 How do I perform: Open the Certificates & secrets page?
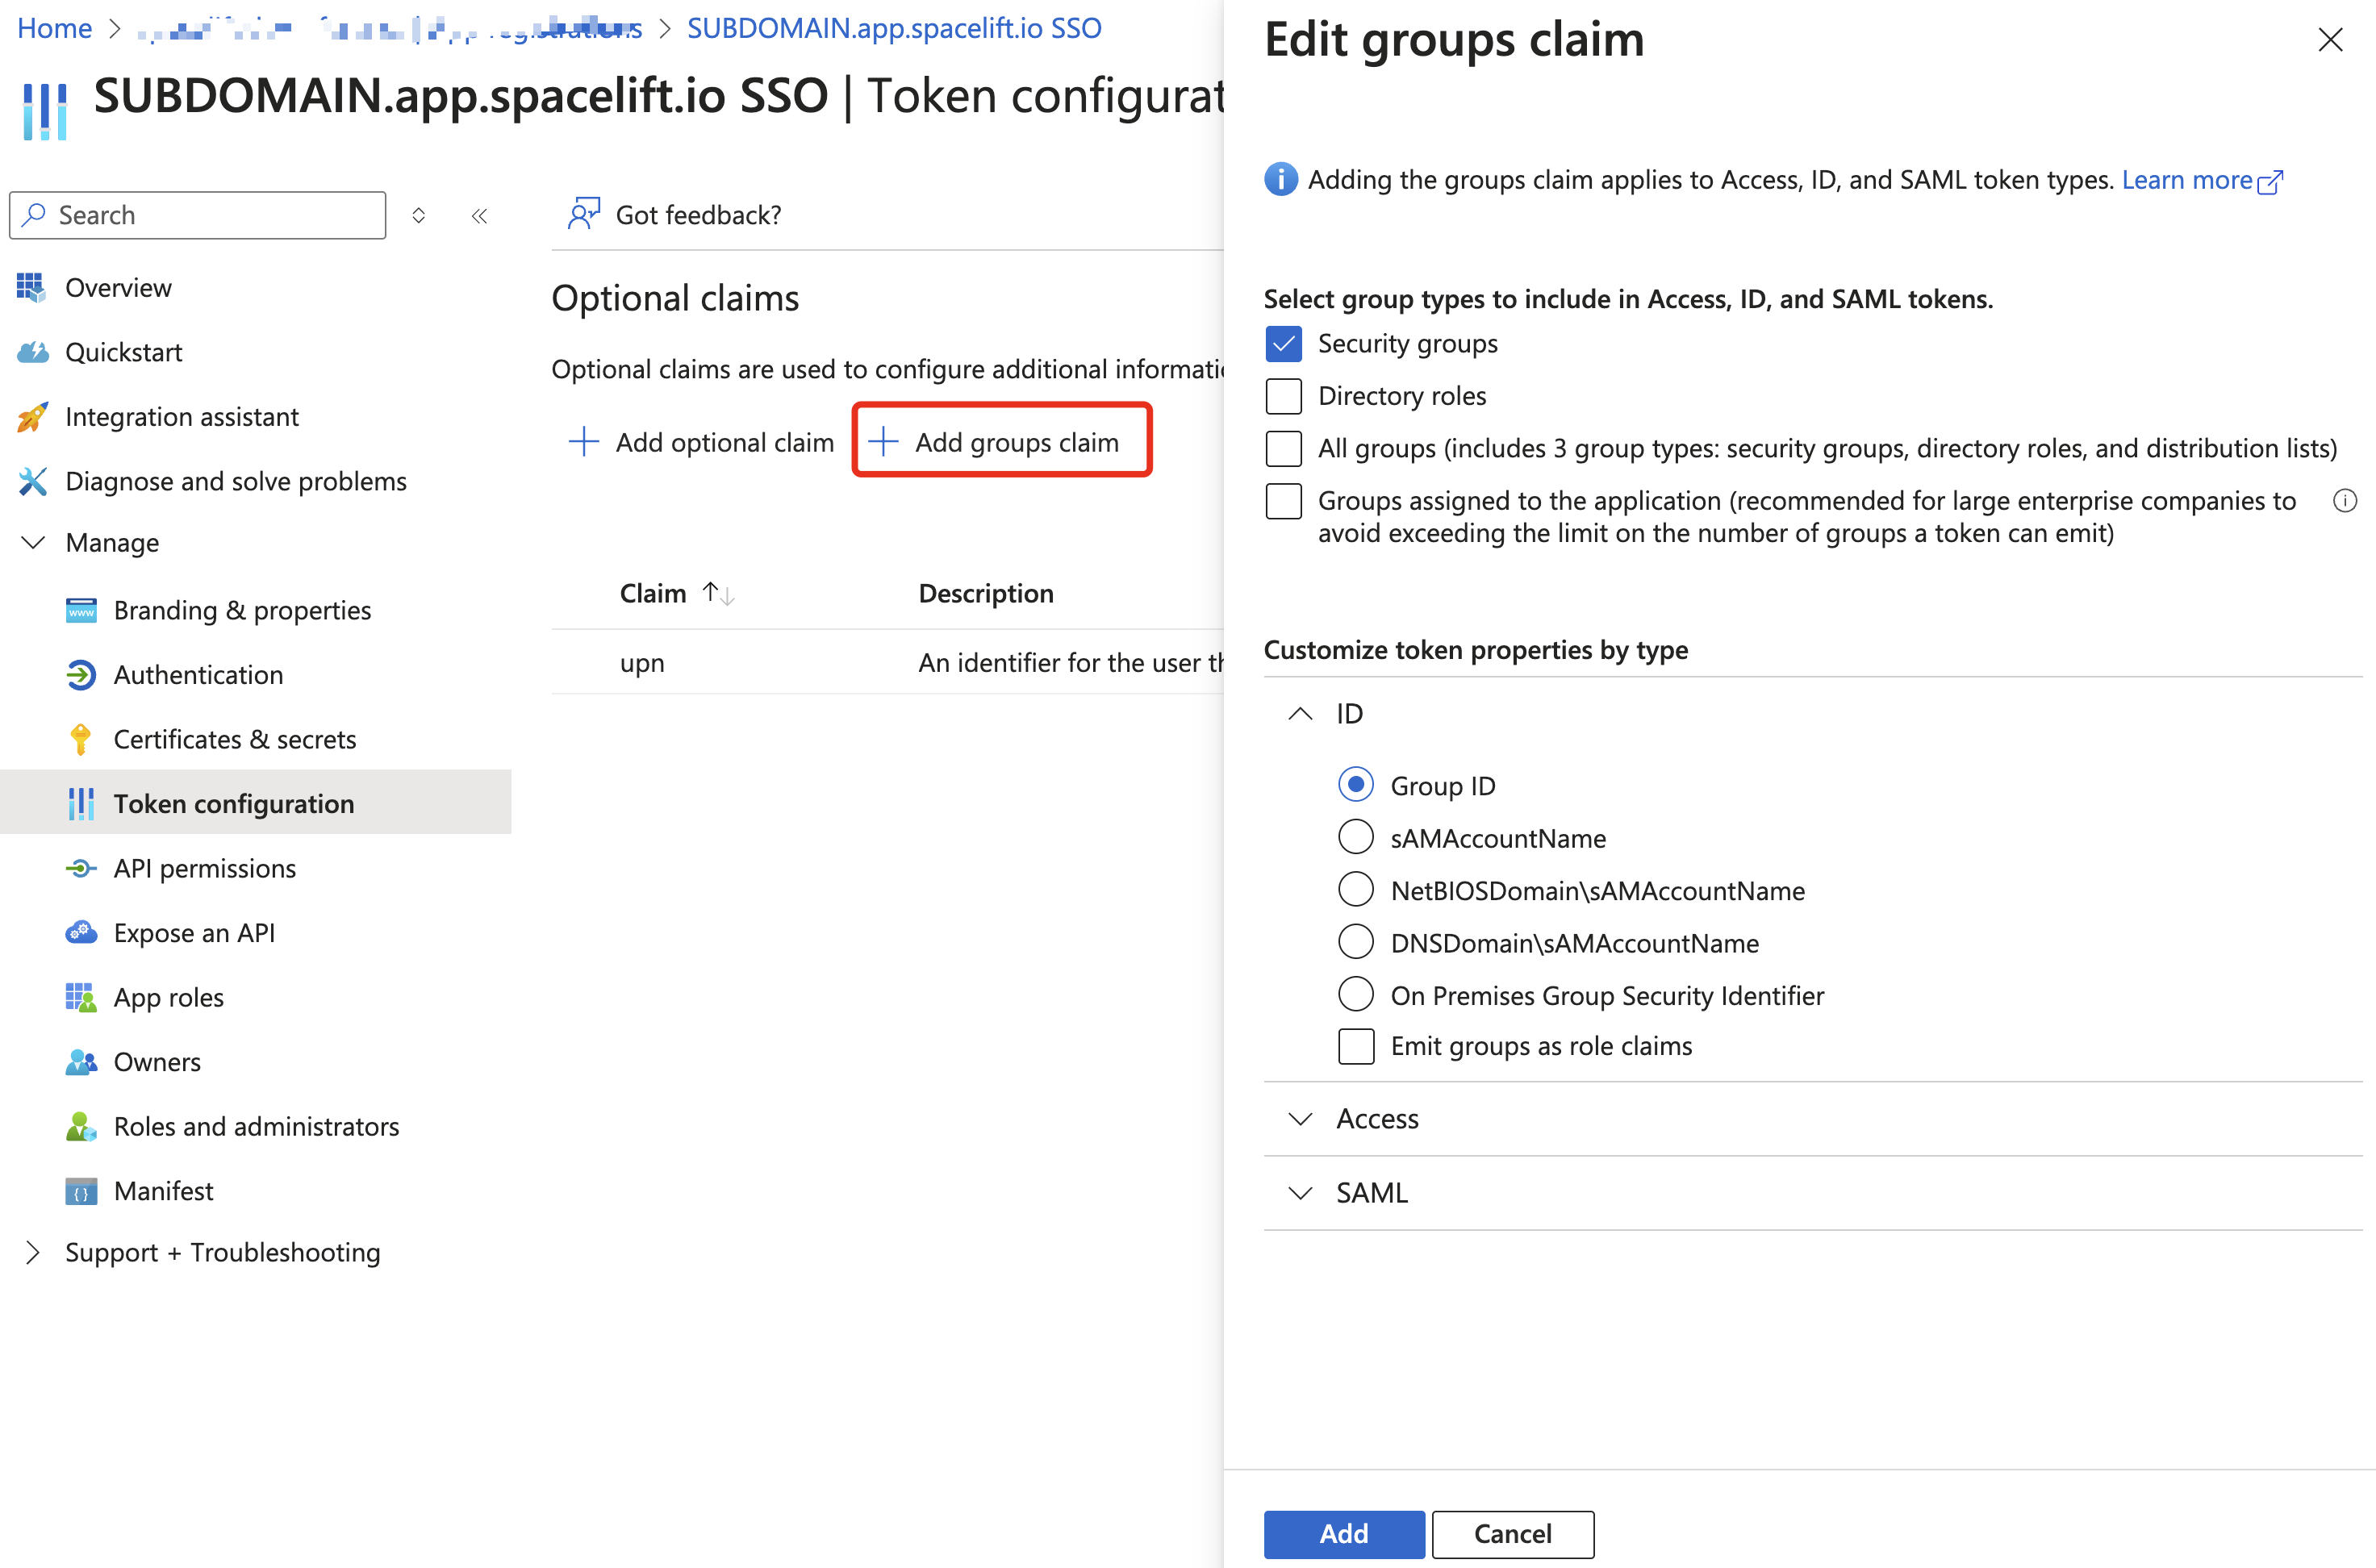235,739
